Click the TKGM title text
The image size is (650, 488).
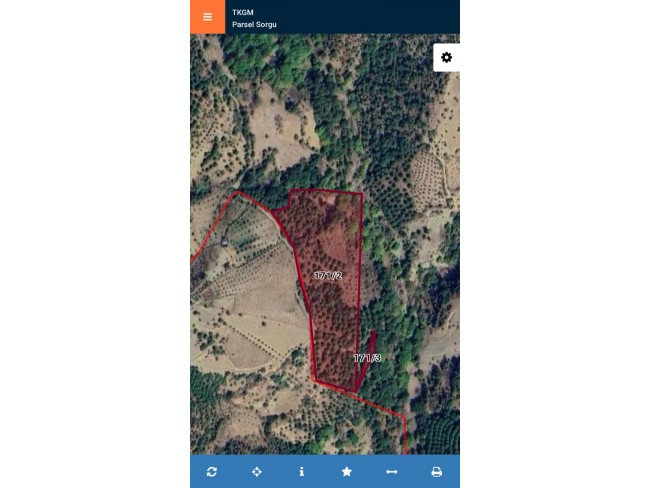tap(243, 12)
